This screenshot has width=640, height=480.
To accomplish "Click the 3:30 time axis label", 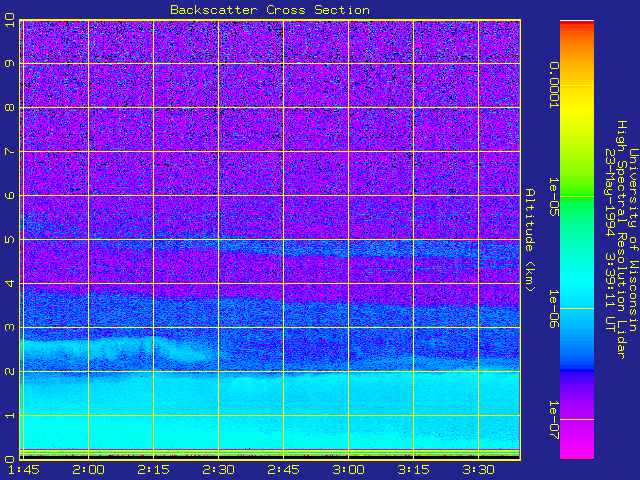I will (x=478, y=470).
